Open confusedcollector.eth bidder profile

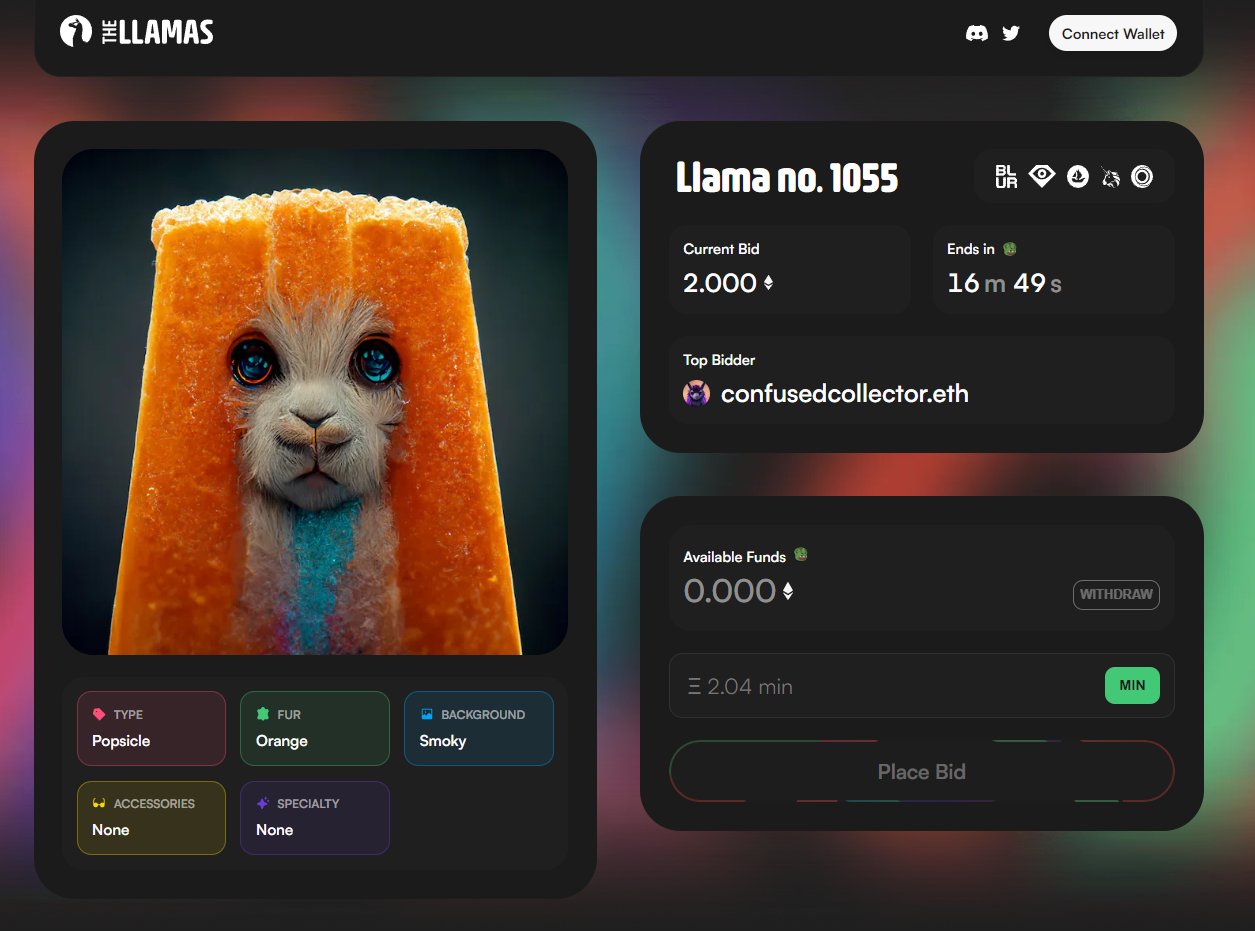point(845,393)
